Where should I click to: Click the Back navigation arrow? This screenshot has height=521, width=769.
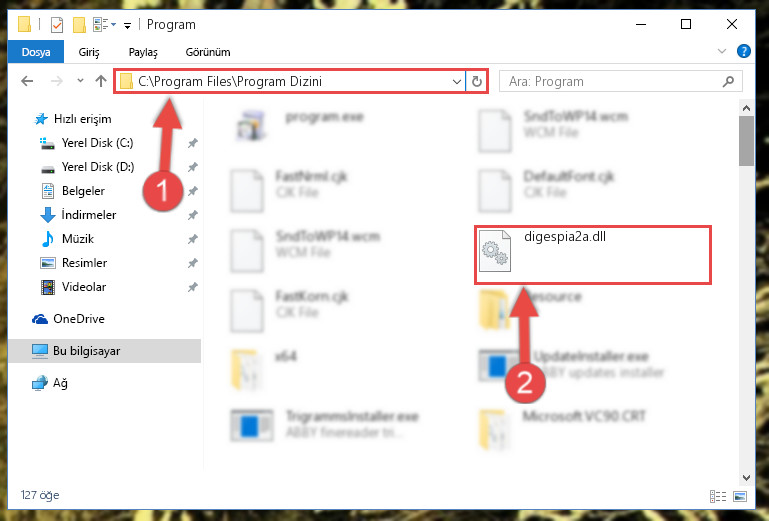pyautogui.click(x=27, y=81)
